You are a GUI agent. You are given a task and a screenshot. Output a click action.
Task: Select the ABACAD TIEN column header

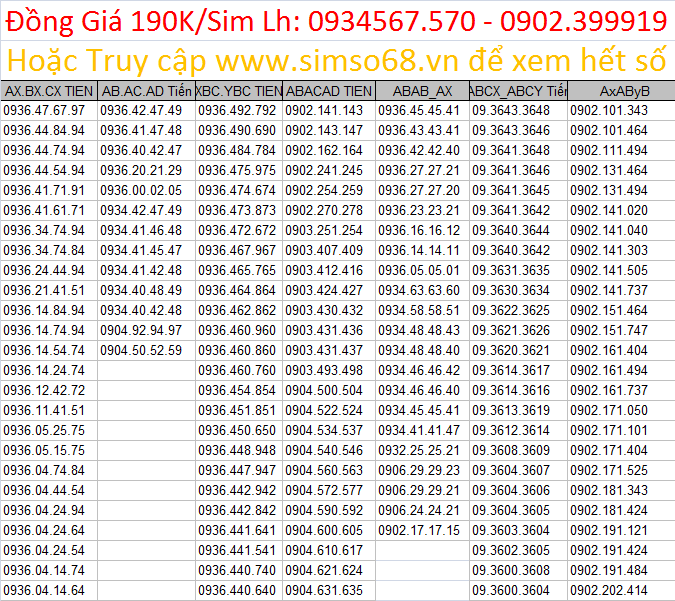click(329, 91)
